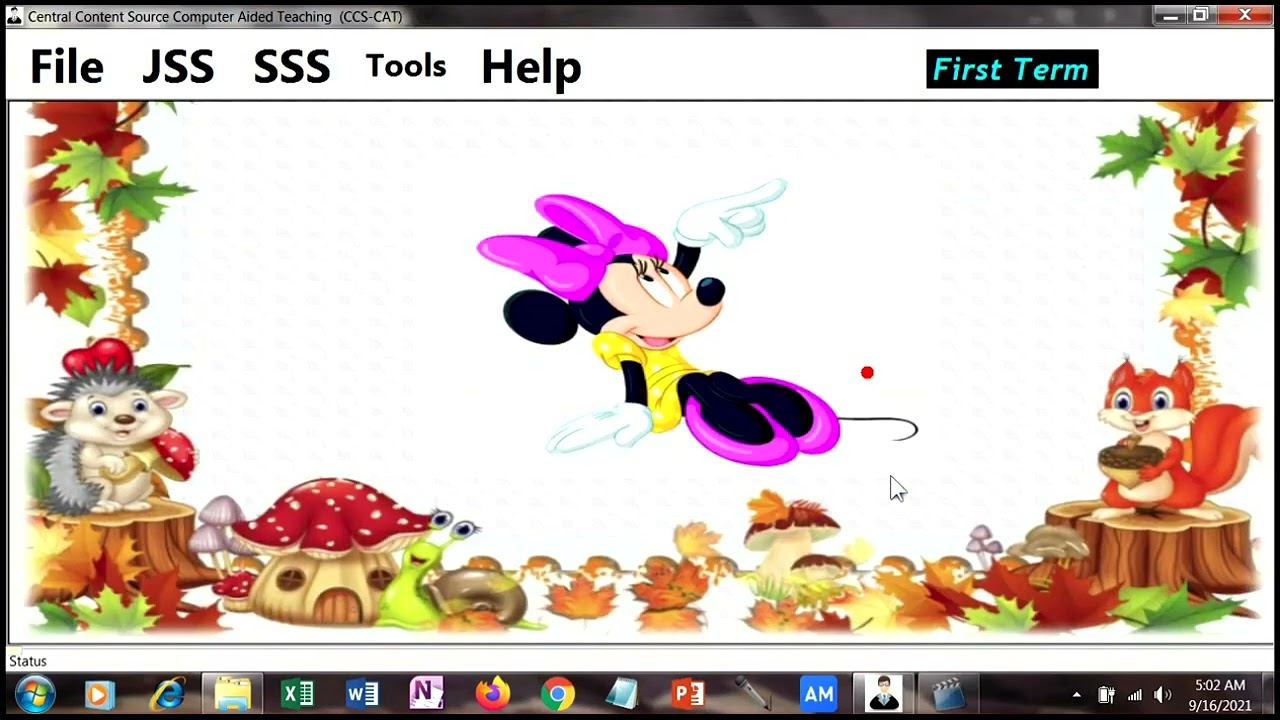Screen dimensions: 1280x720
Task: Open the File menu
Action: coord(67,67)
